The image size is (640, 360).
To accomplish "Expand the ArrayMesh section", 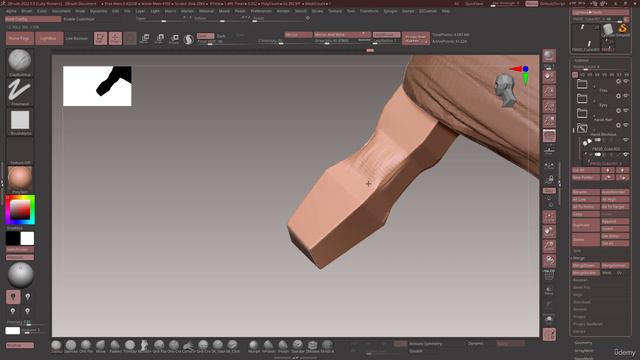I will coord(584,351).
